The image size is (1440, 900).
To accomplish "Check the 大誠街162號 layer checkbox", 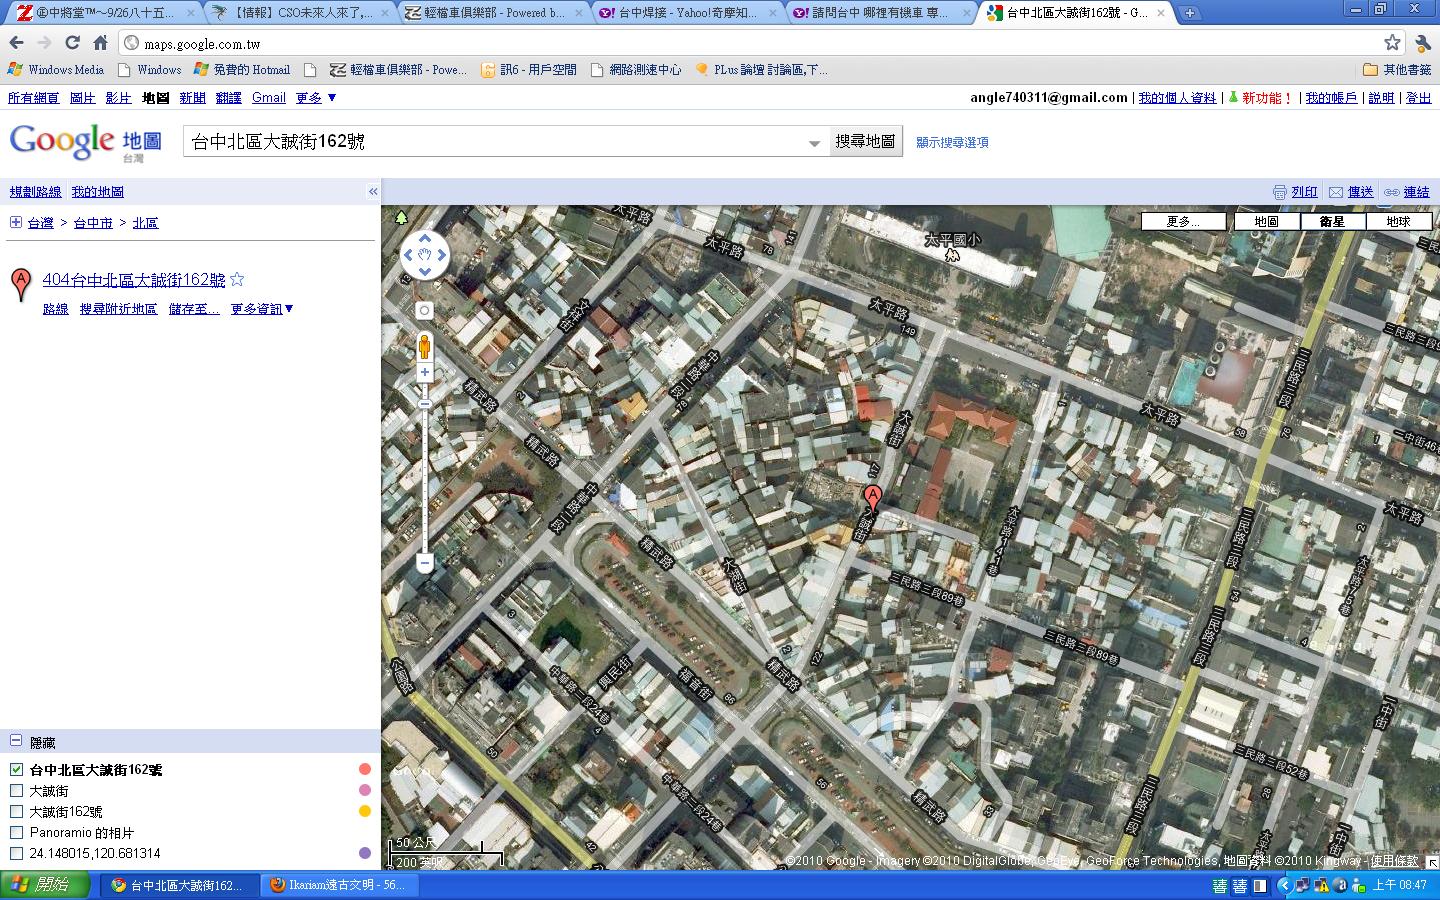I will click(16, 811).
